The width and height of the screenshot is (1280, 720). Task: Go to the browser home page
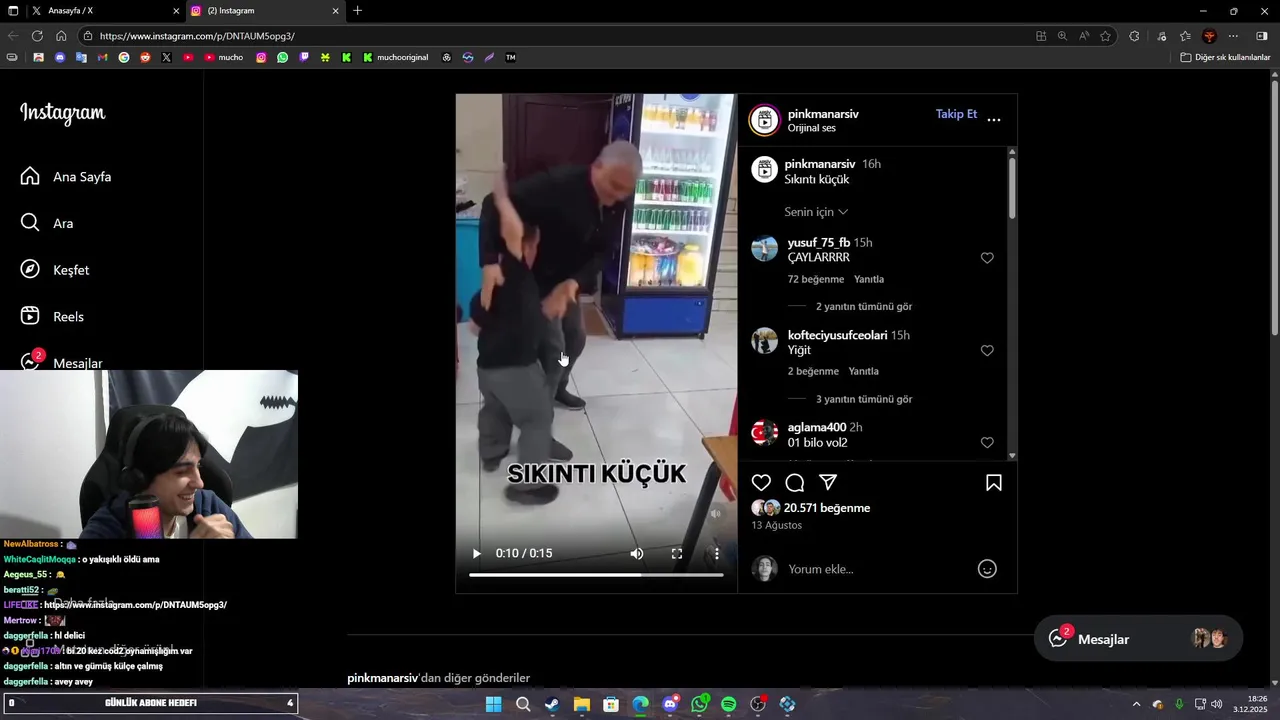[61, 36]
